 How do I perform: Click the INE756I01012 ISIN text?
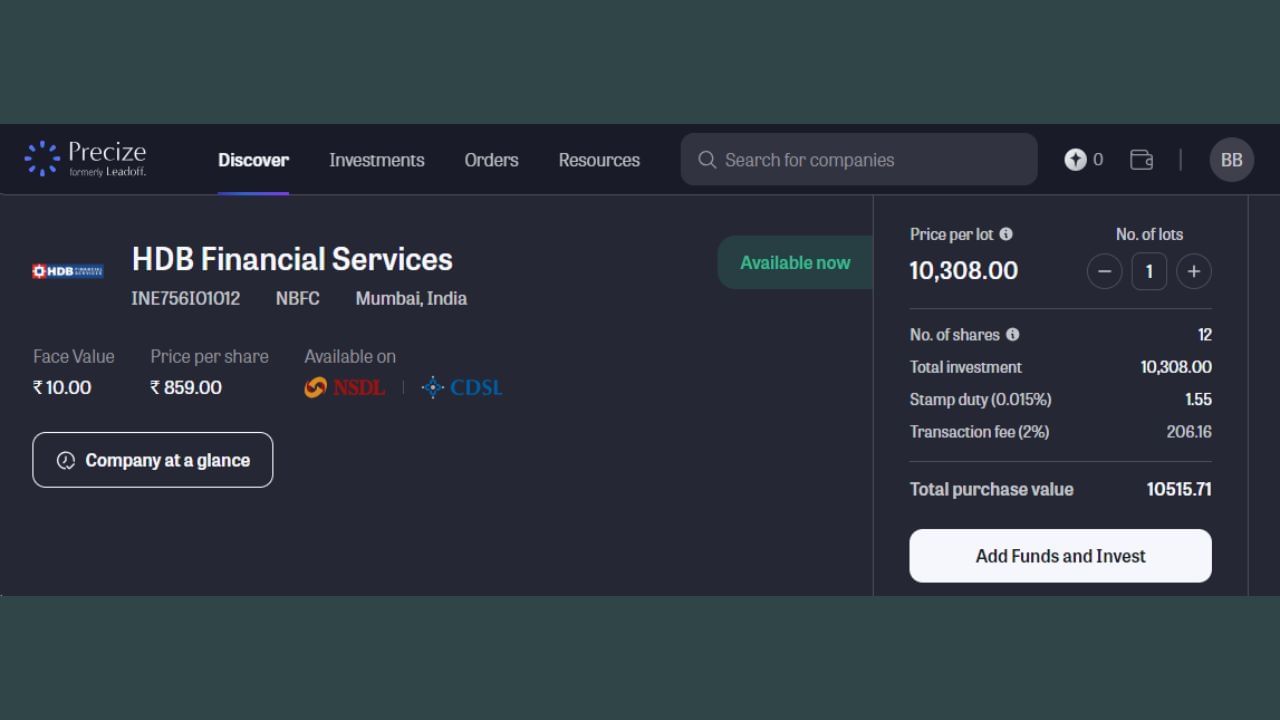186,299
